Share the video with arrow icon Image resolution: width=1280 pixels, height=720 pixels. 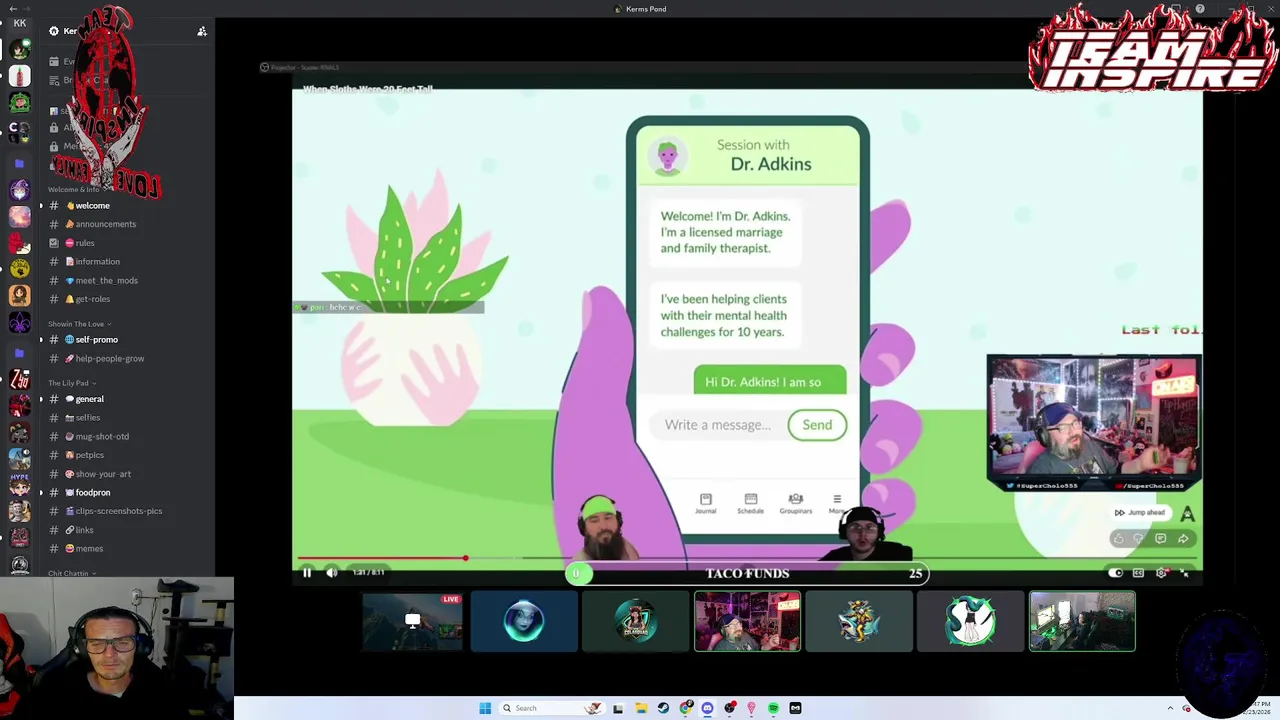pyautogui.click(x=1183, y=539)
